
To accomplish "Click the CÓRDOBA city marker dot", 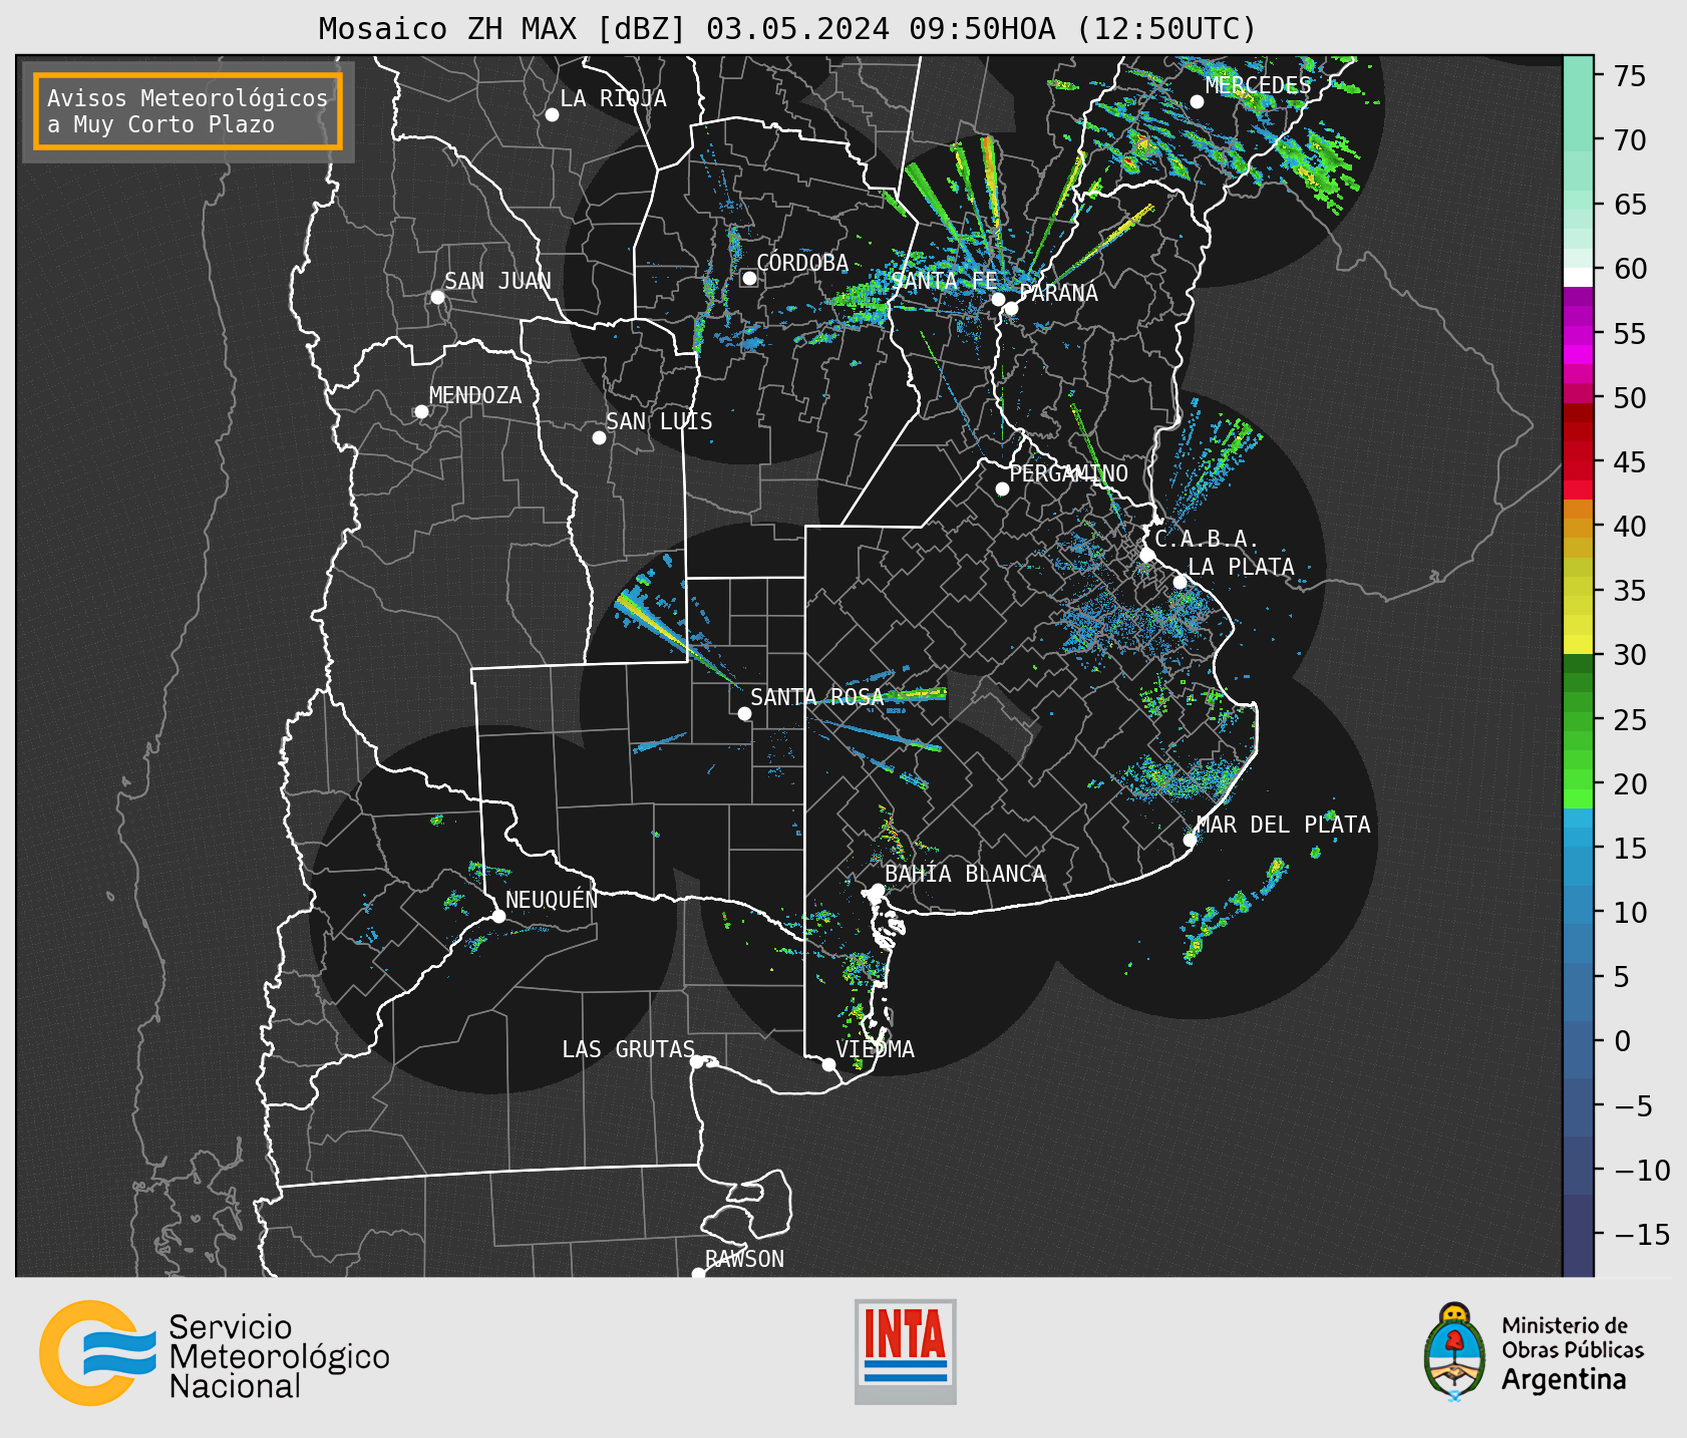I will click(749, 278).
